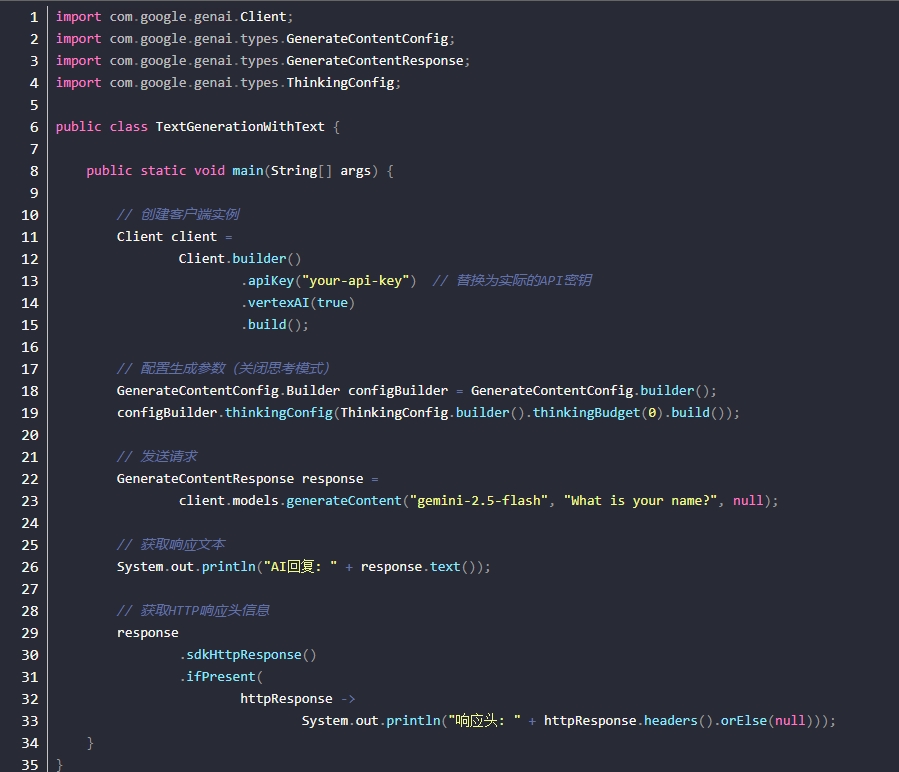Click the vertexAI method call
The image size is (899, 772).
[278, 303]
